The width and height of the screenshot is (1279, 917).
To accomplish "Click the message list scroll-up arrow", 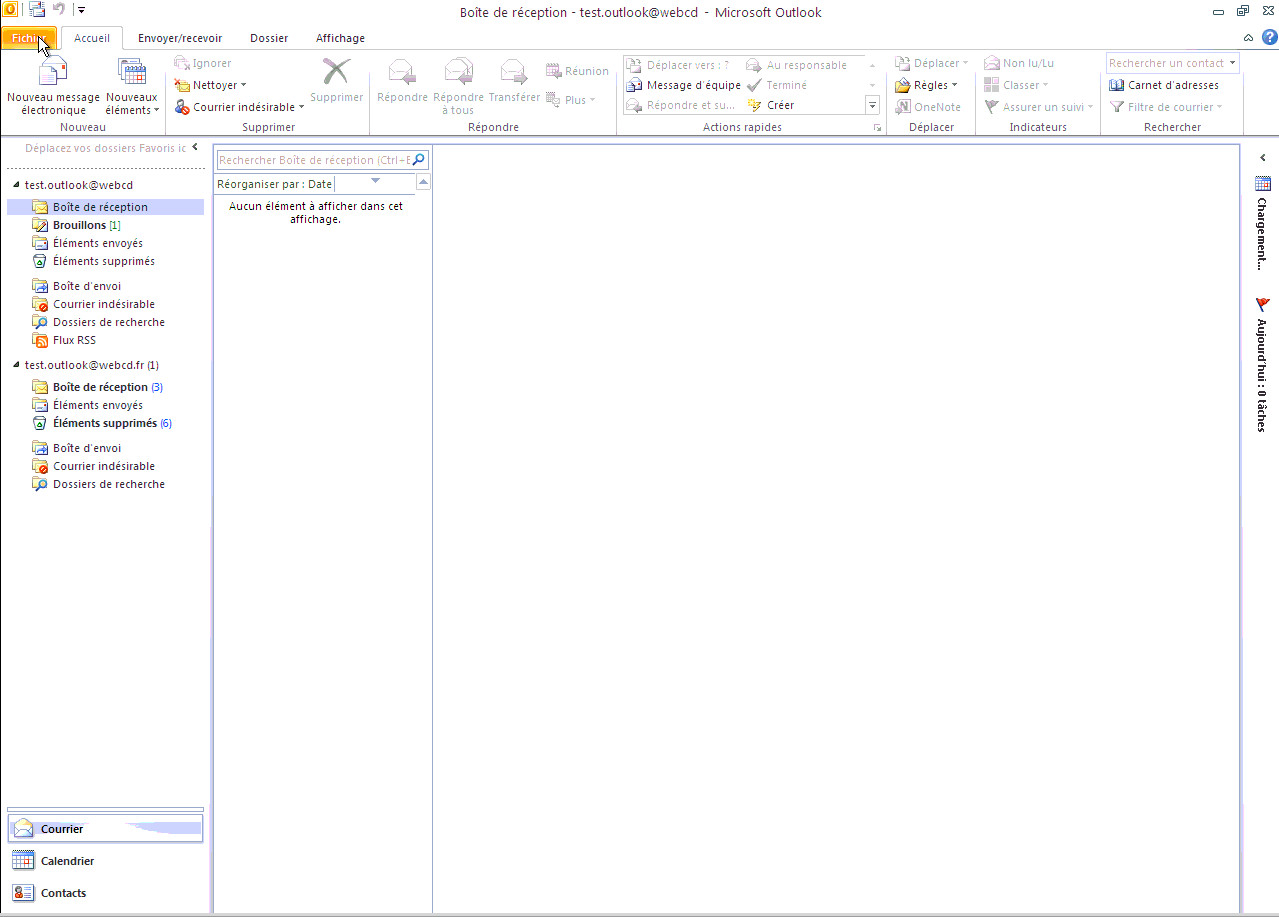I will point(423,182).
